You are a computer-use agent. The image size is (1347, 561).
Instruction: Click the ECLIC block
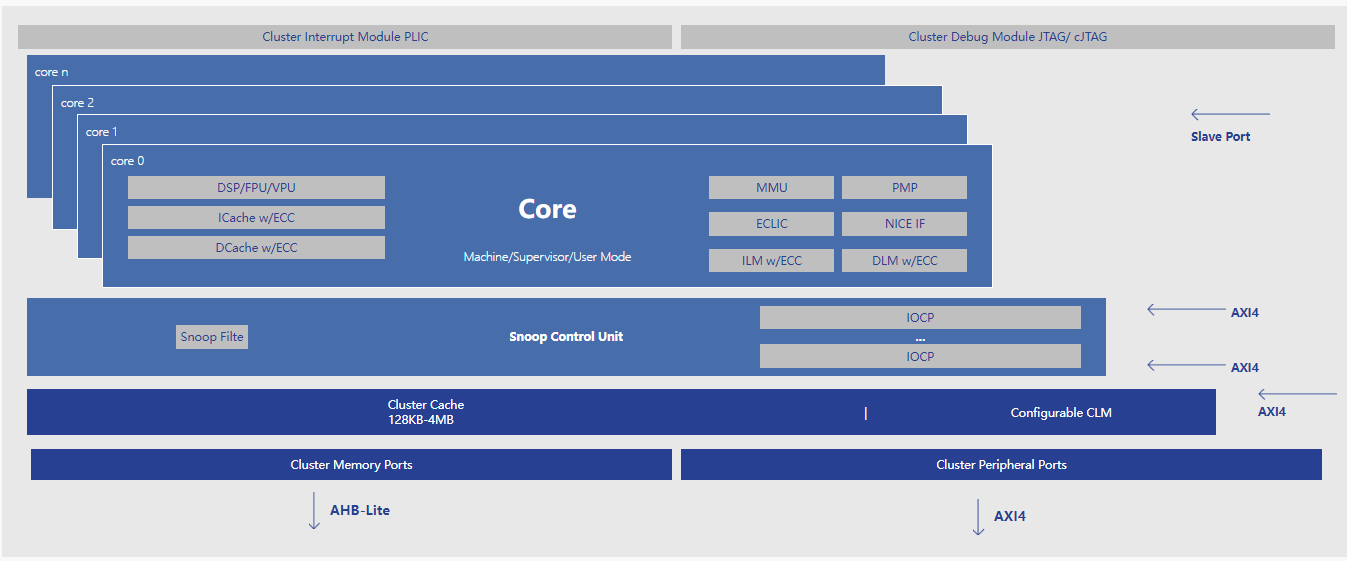(x=771, y=224)
